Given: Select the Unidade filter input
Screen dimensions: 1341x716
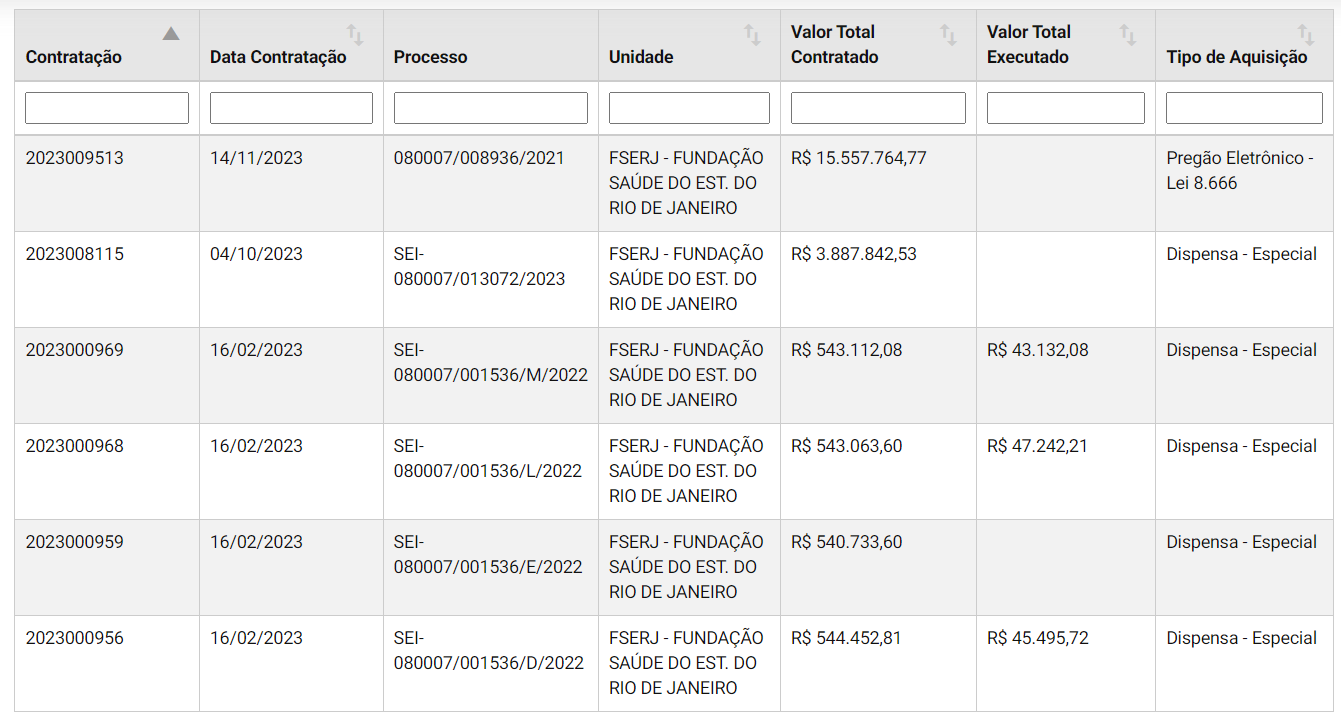Looking at the screenshot, I should point(689,108).
